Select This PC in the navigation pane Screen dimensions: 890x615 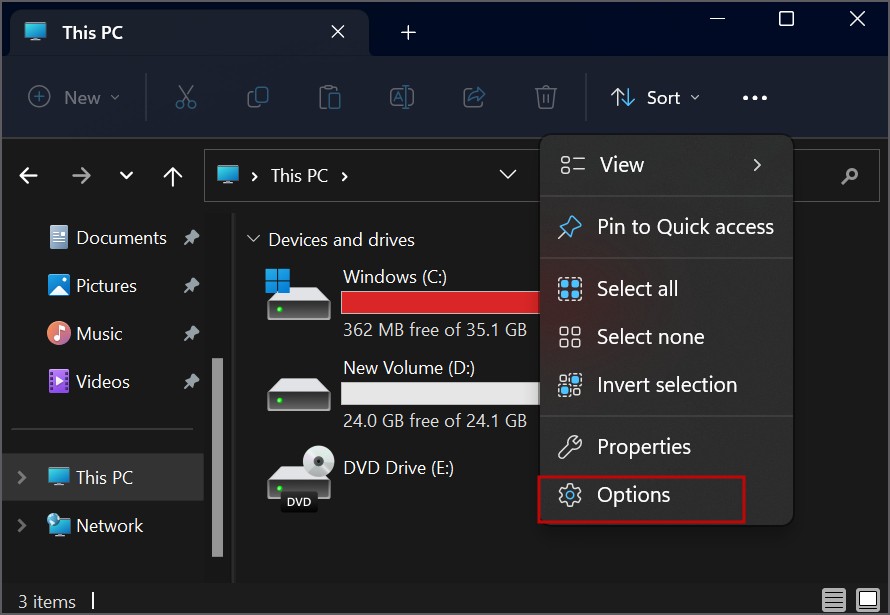pyautogui.click(x=103, y=477)
